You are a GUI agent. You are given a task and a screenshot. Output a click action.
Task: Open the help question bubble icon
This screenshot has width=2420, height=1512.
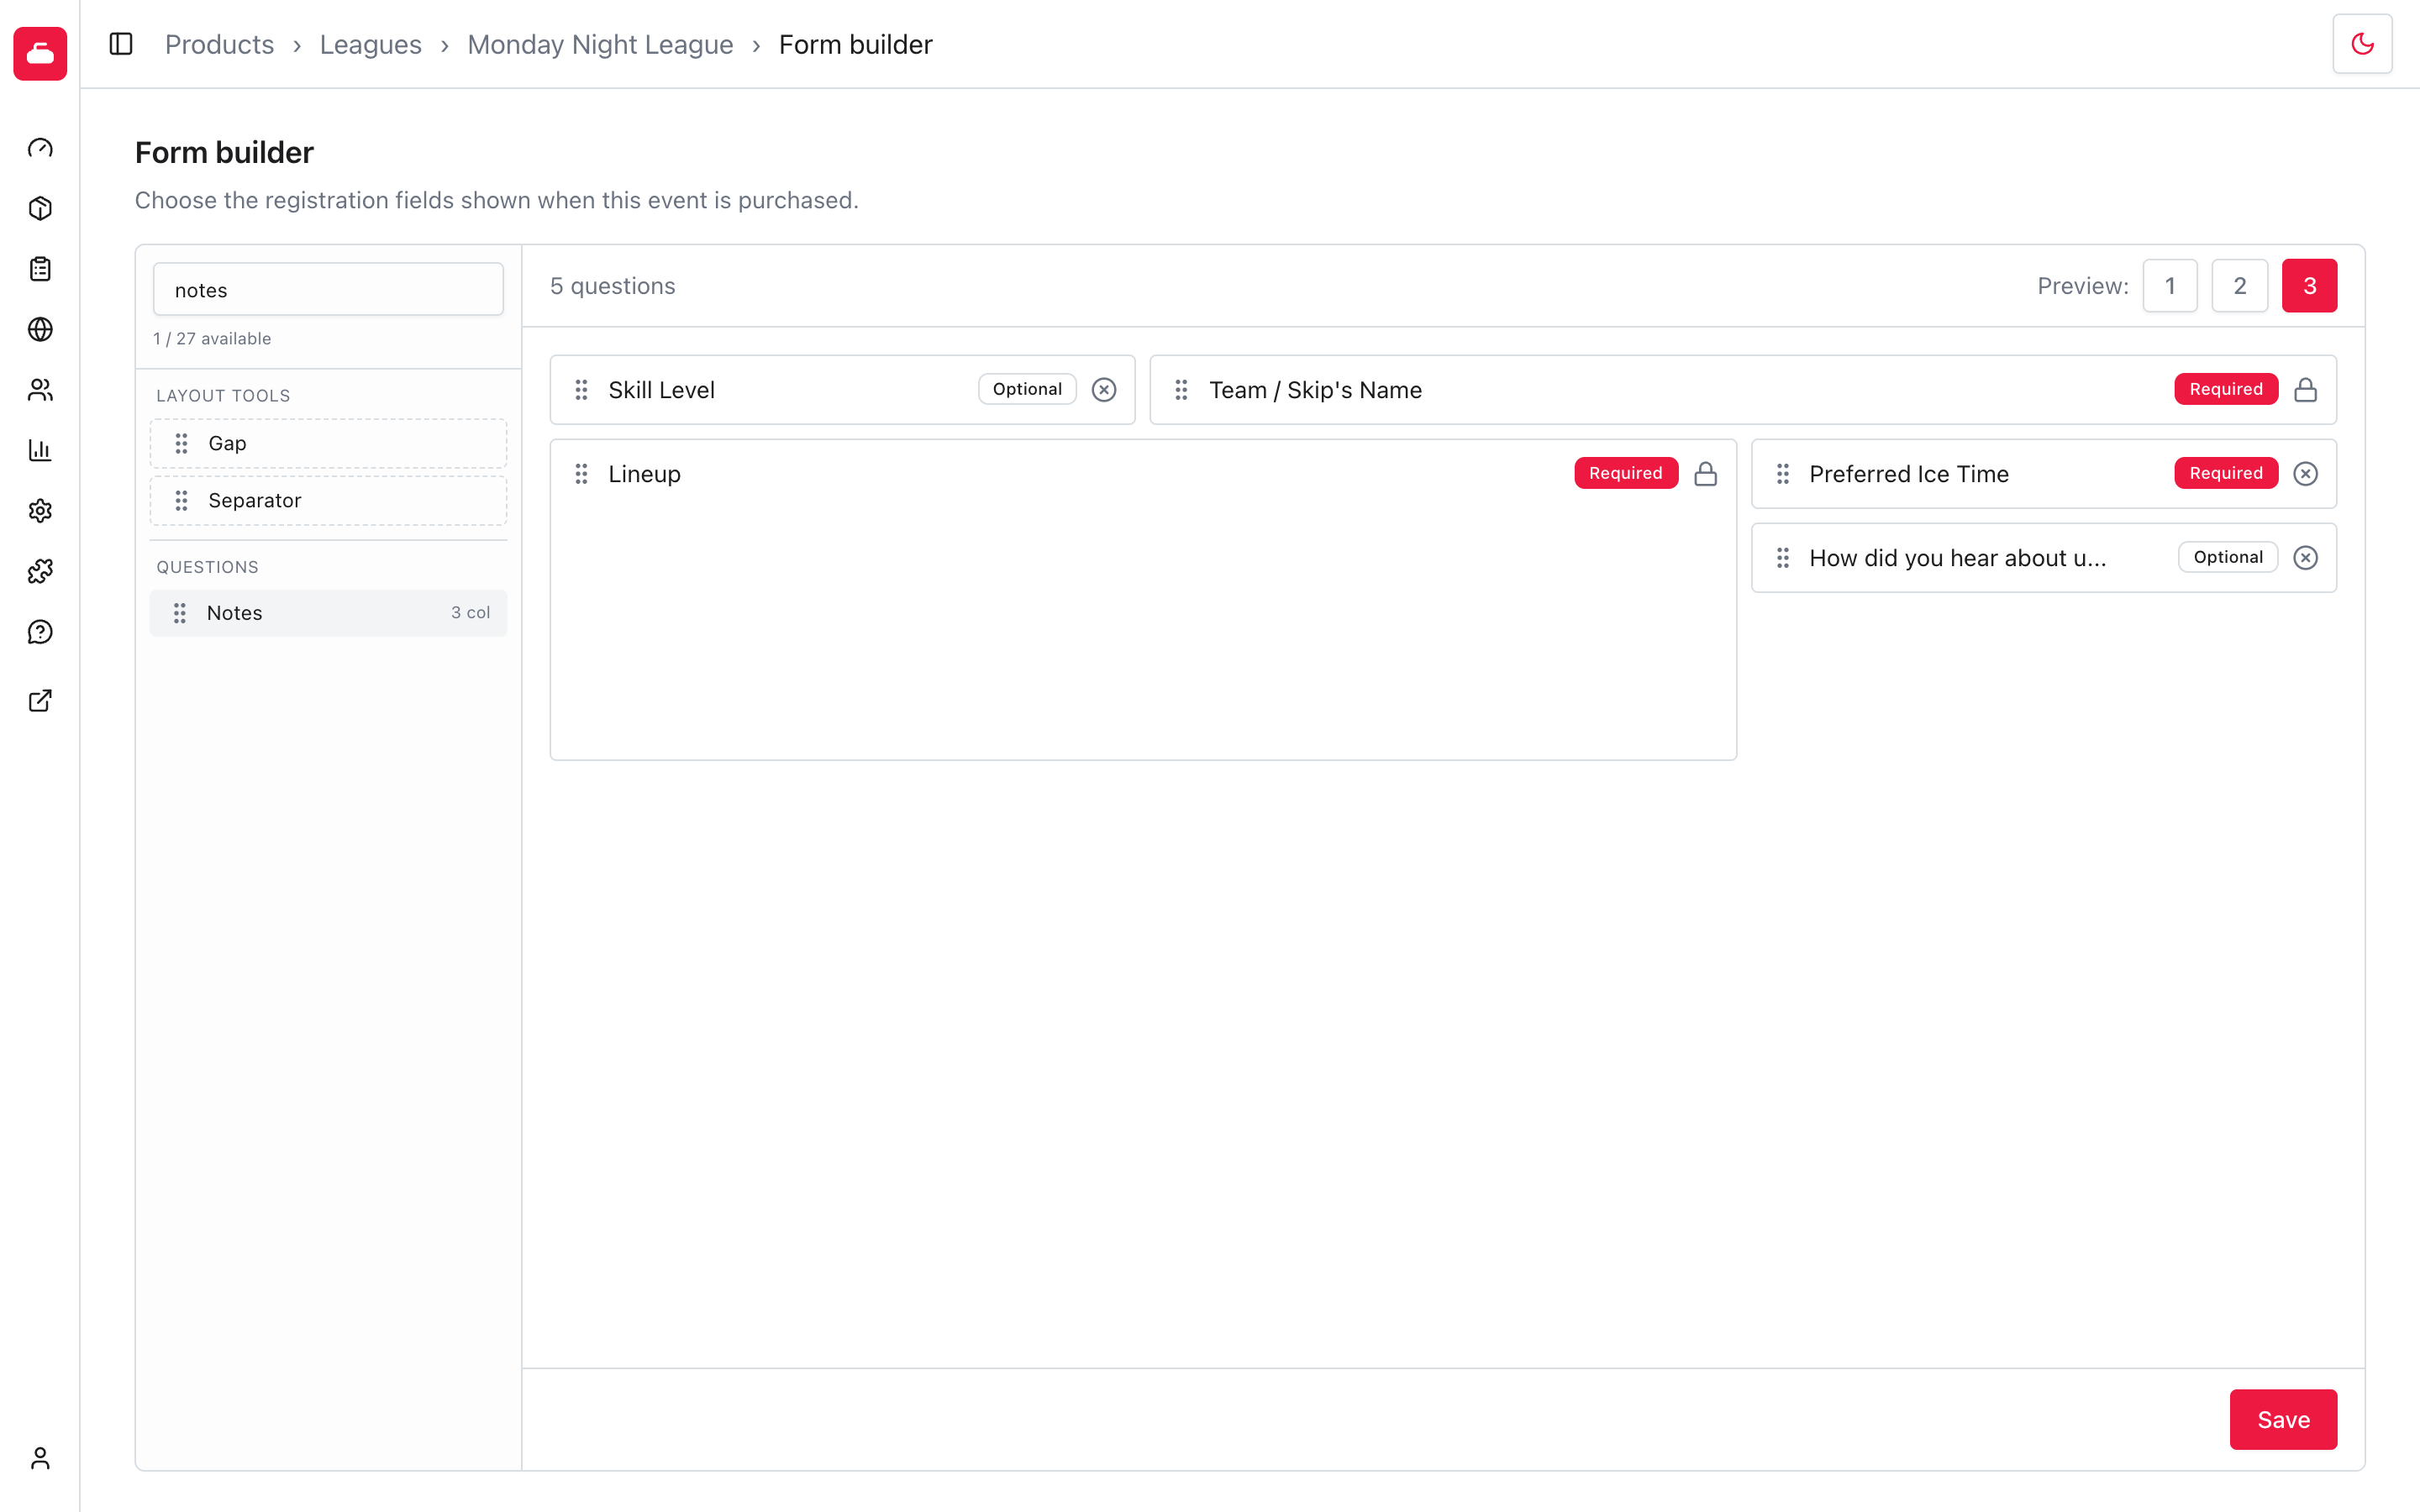tap(40, 632)
